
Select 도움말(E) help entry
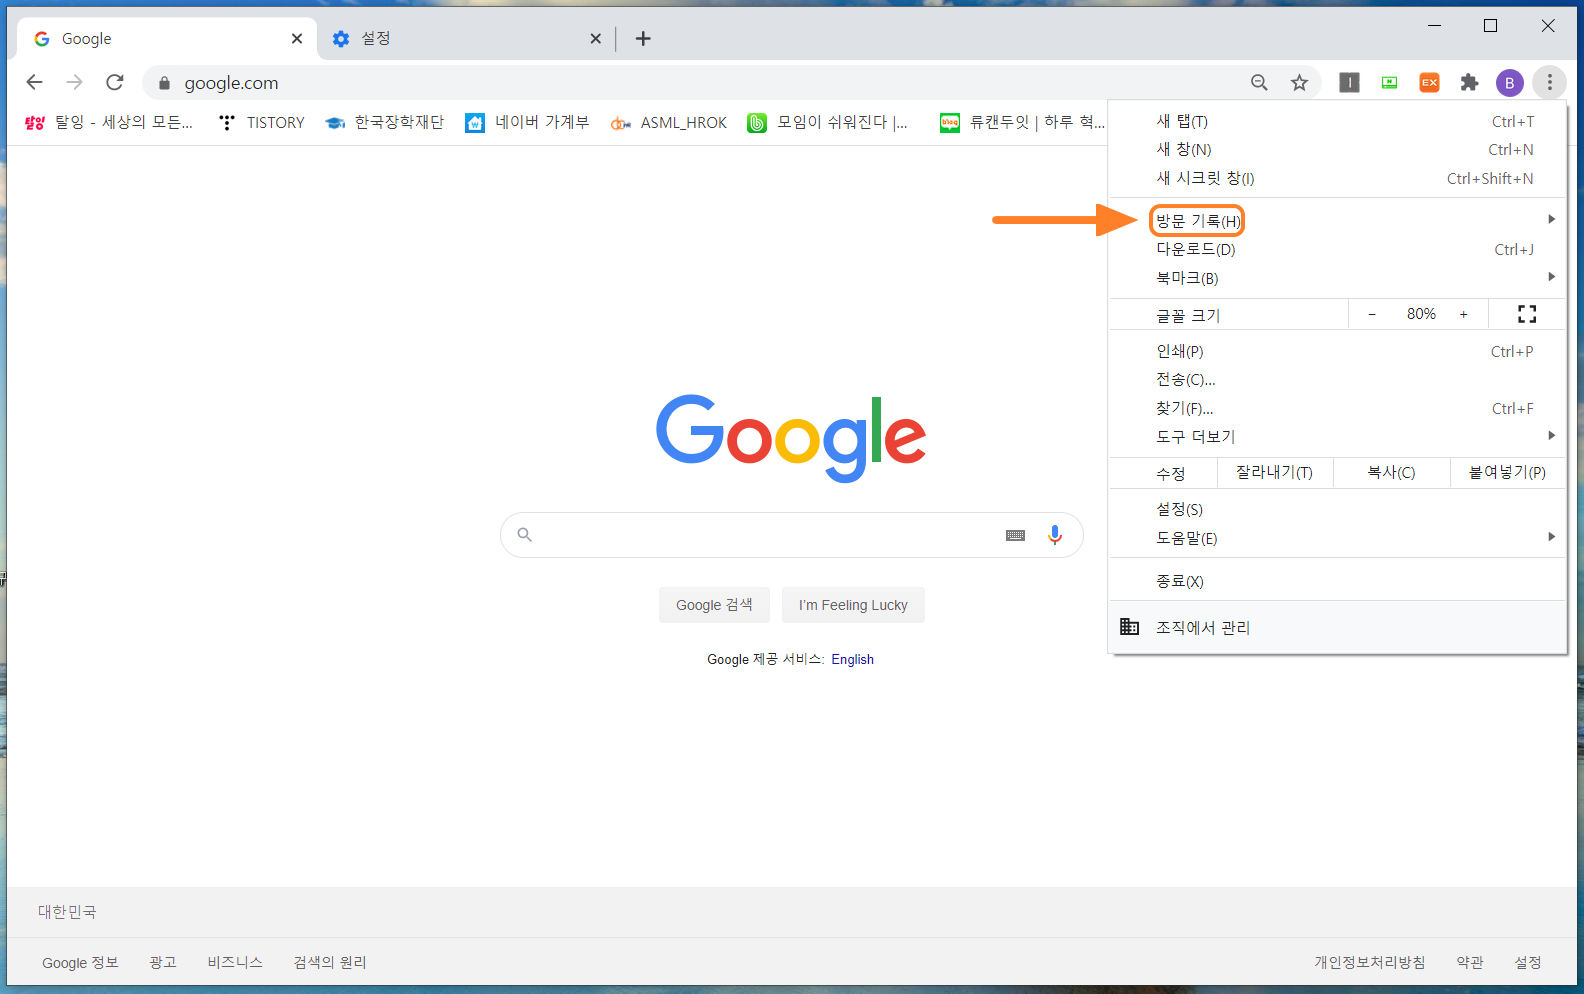point(1337,538)
